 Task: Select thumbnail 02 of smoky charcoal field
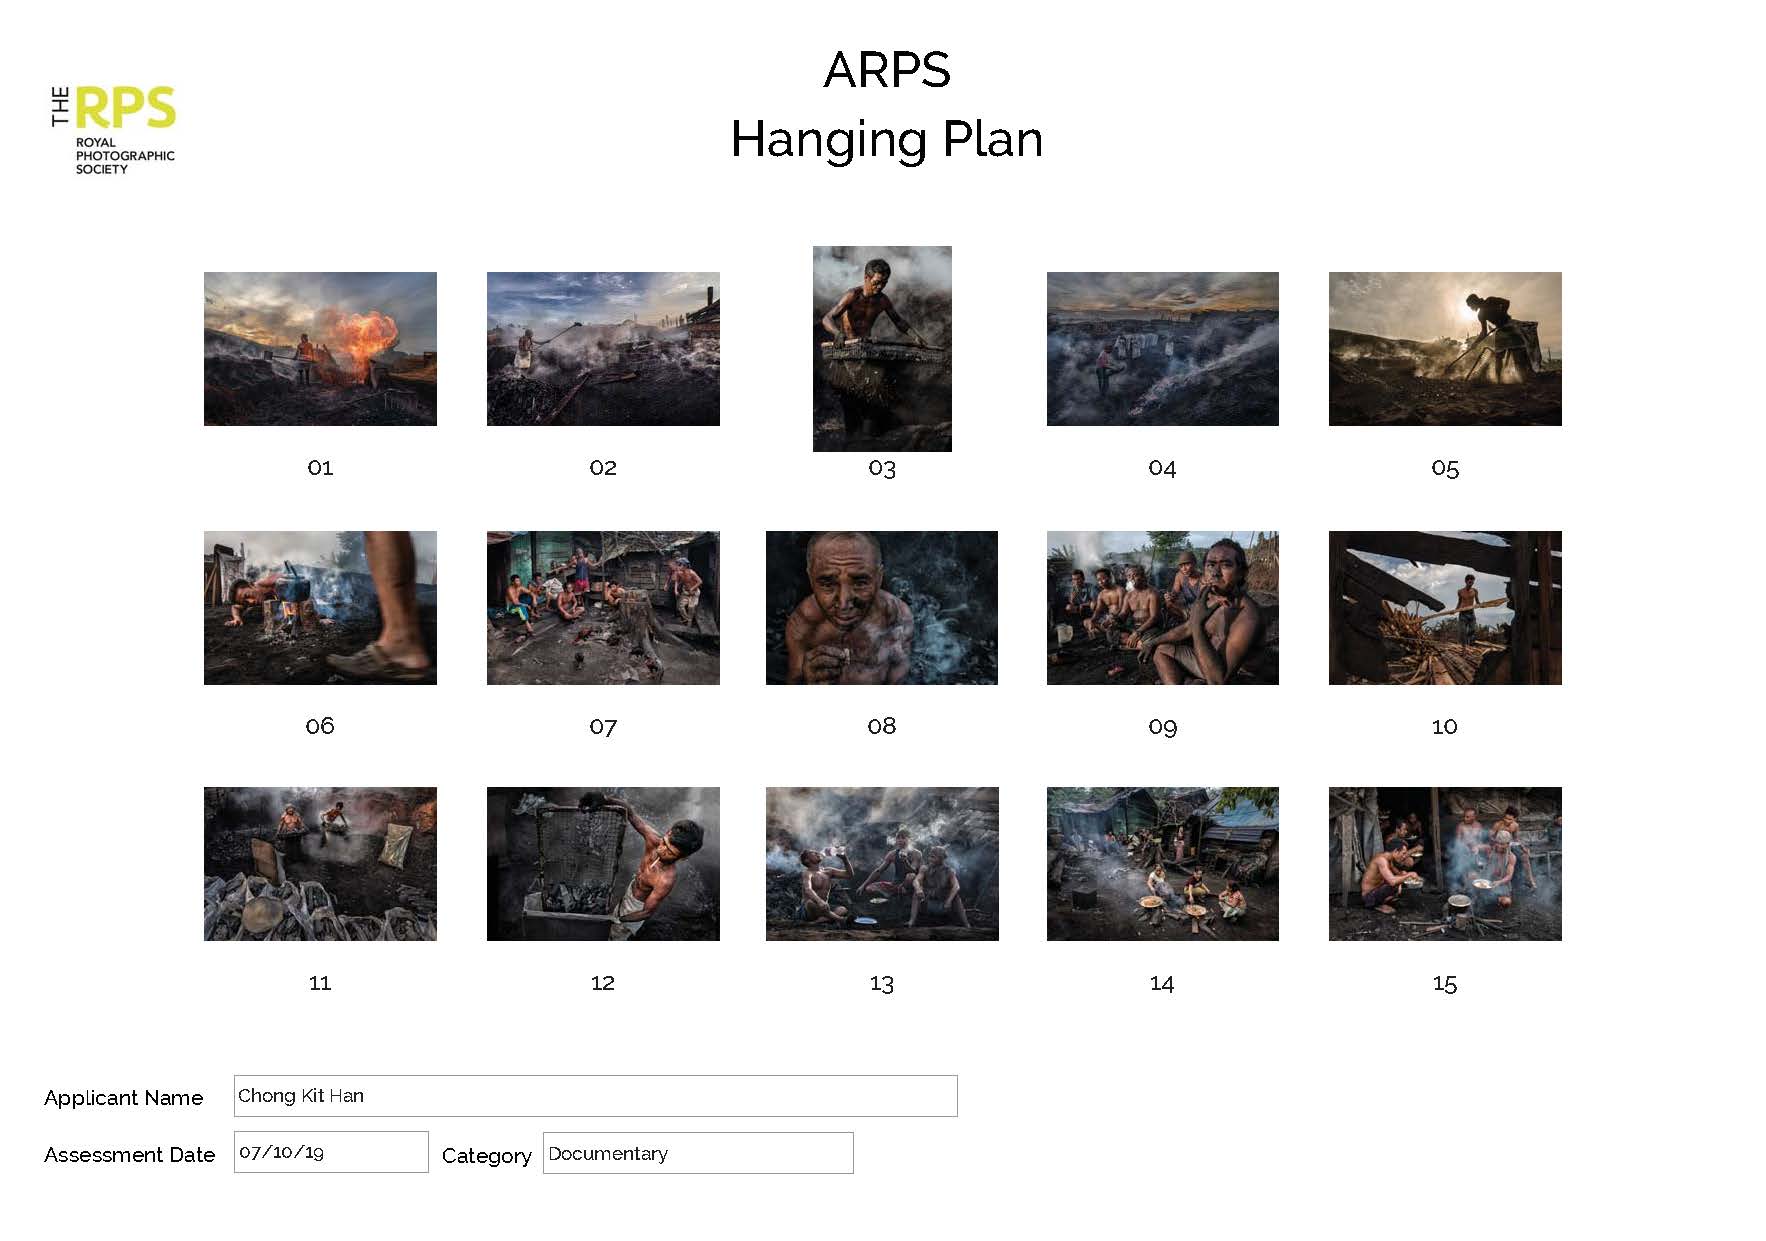(603, 349)
